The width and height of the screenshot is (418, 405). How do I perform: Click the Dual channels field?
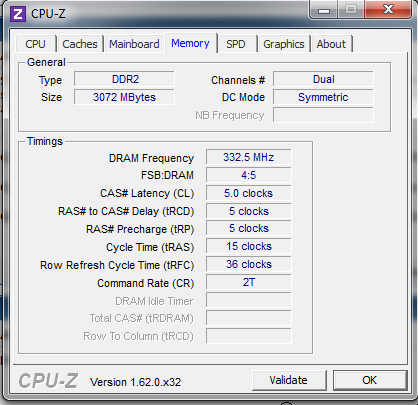(323, 79)
